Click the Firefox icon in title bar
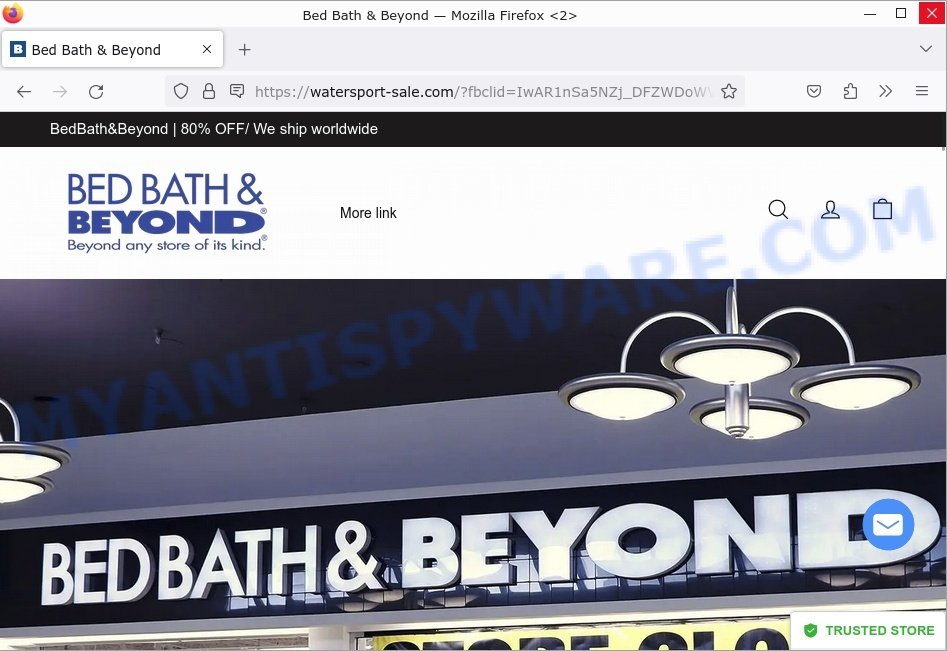The height and width of the screenshot is (651, 947). click(13, 13)
